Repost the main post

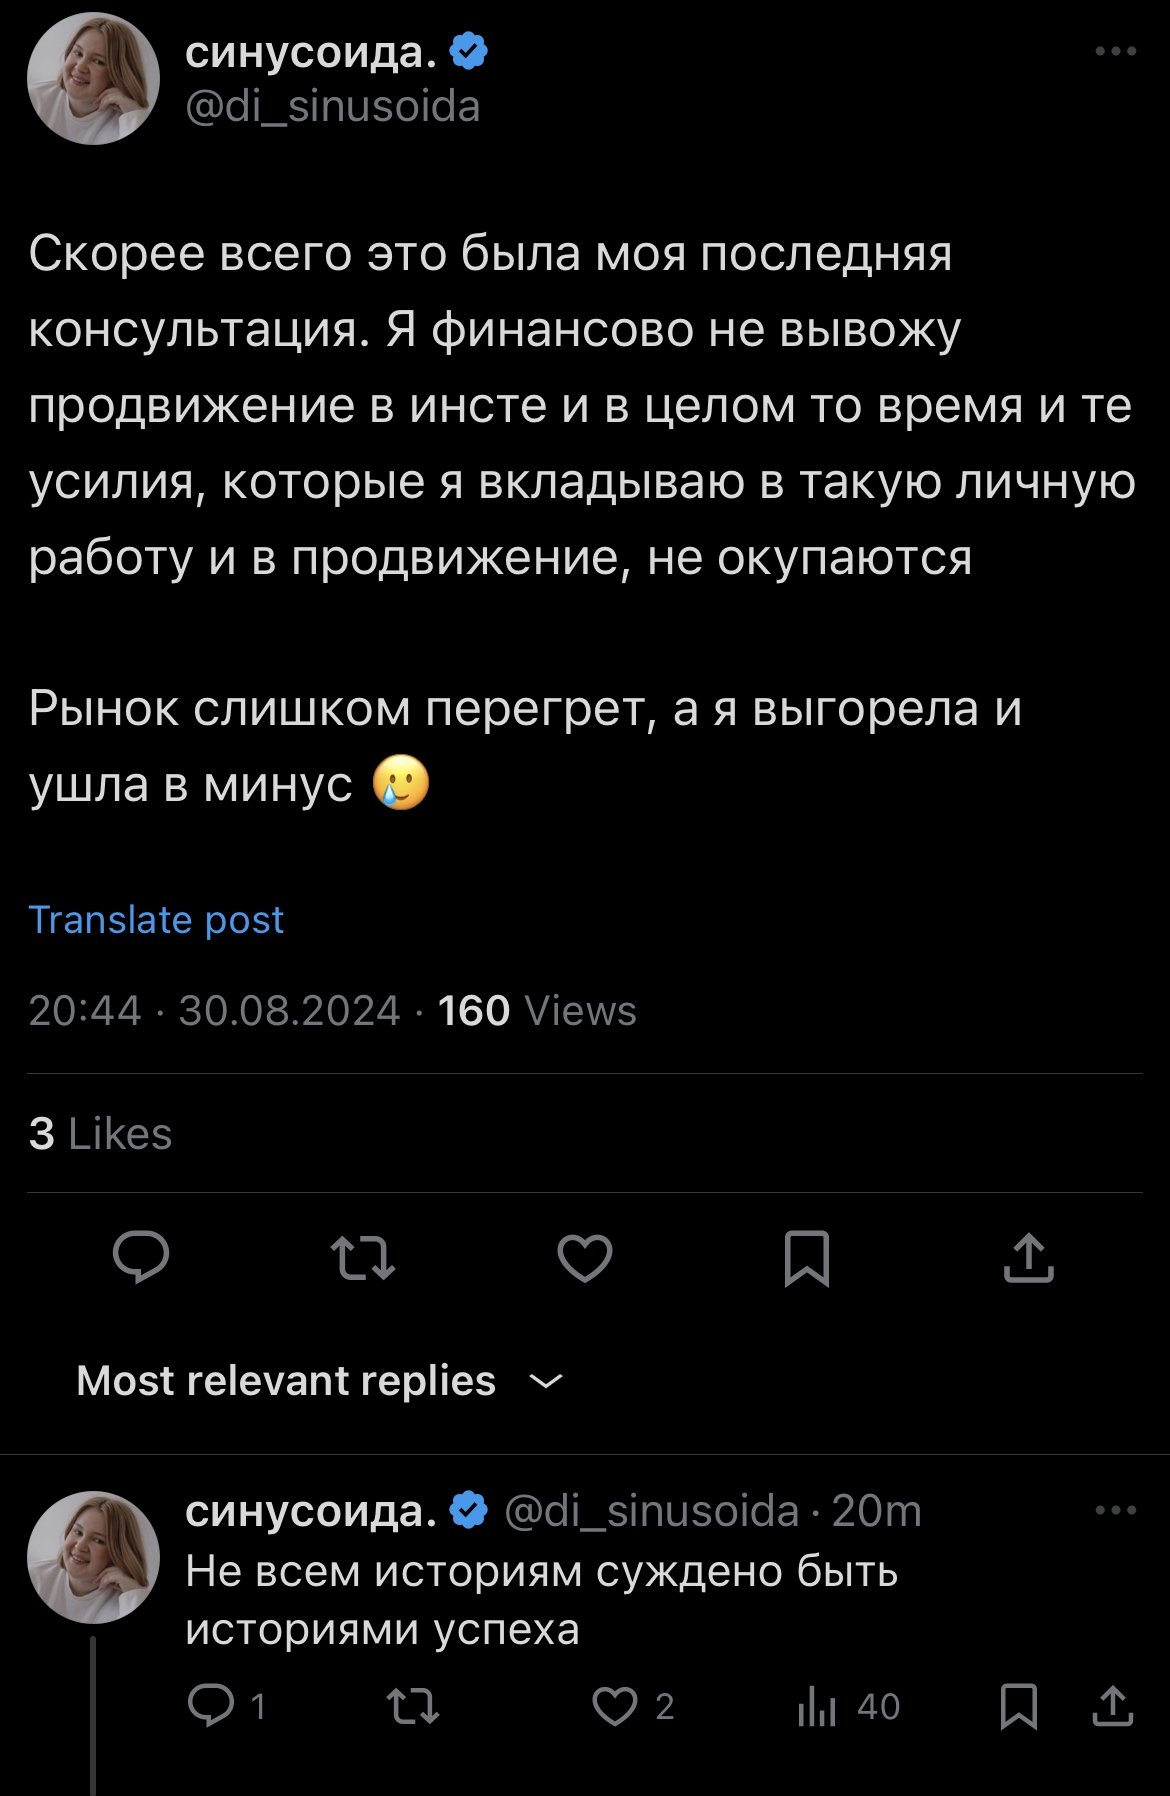(363, 1257)
